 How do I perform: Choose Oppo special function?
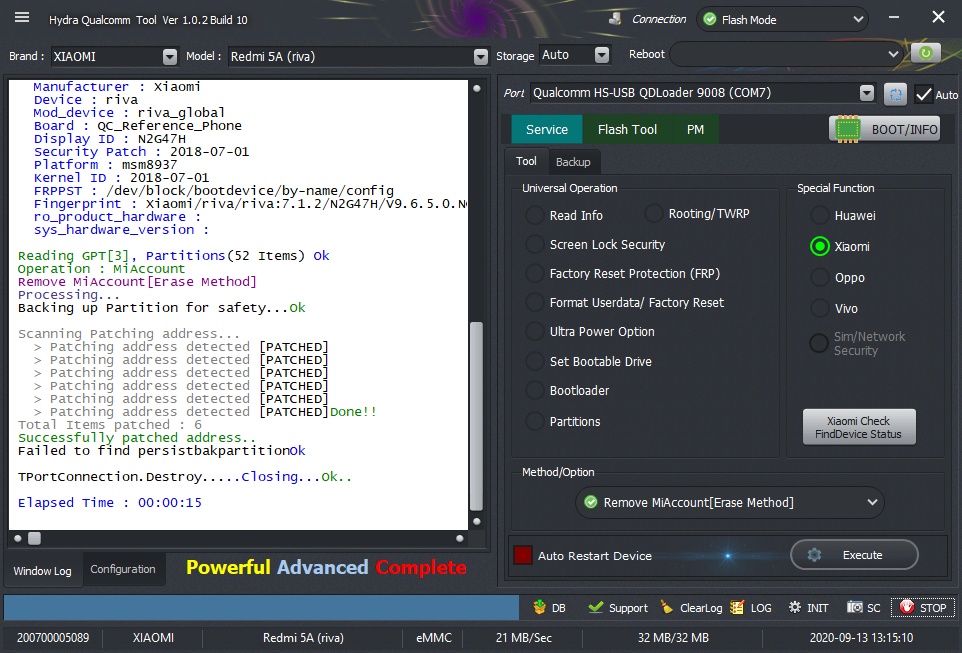point(837,277)
